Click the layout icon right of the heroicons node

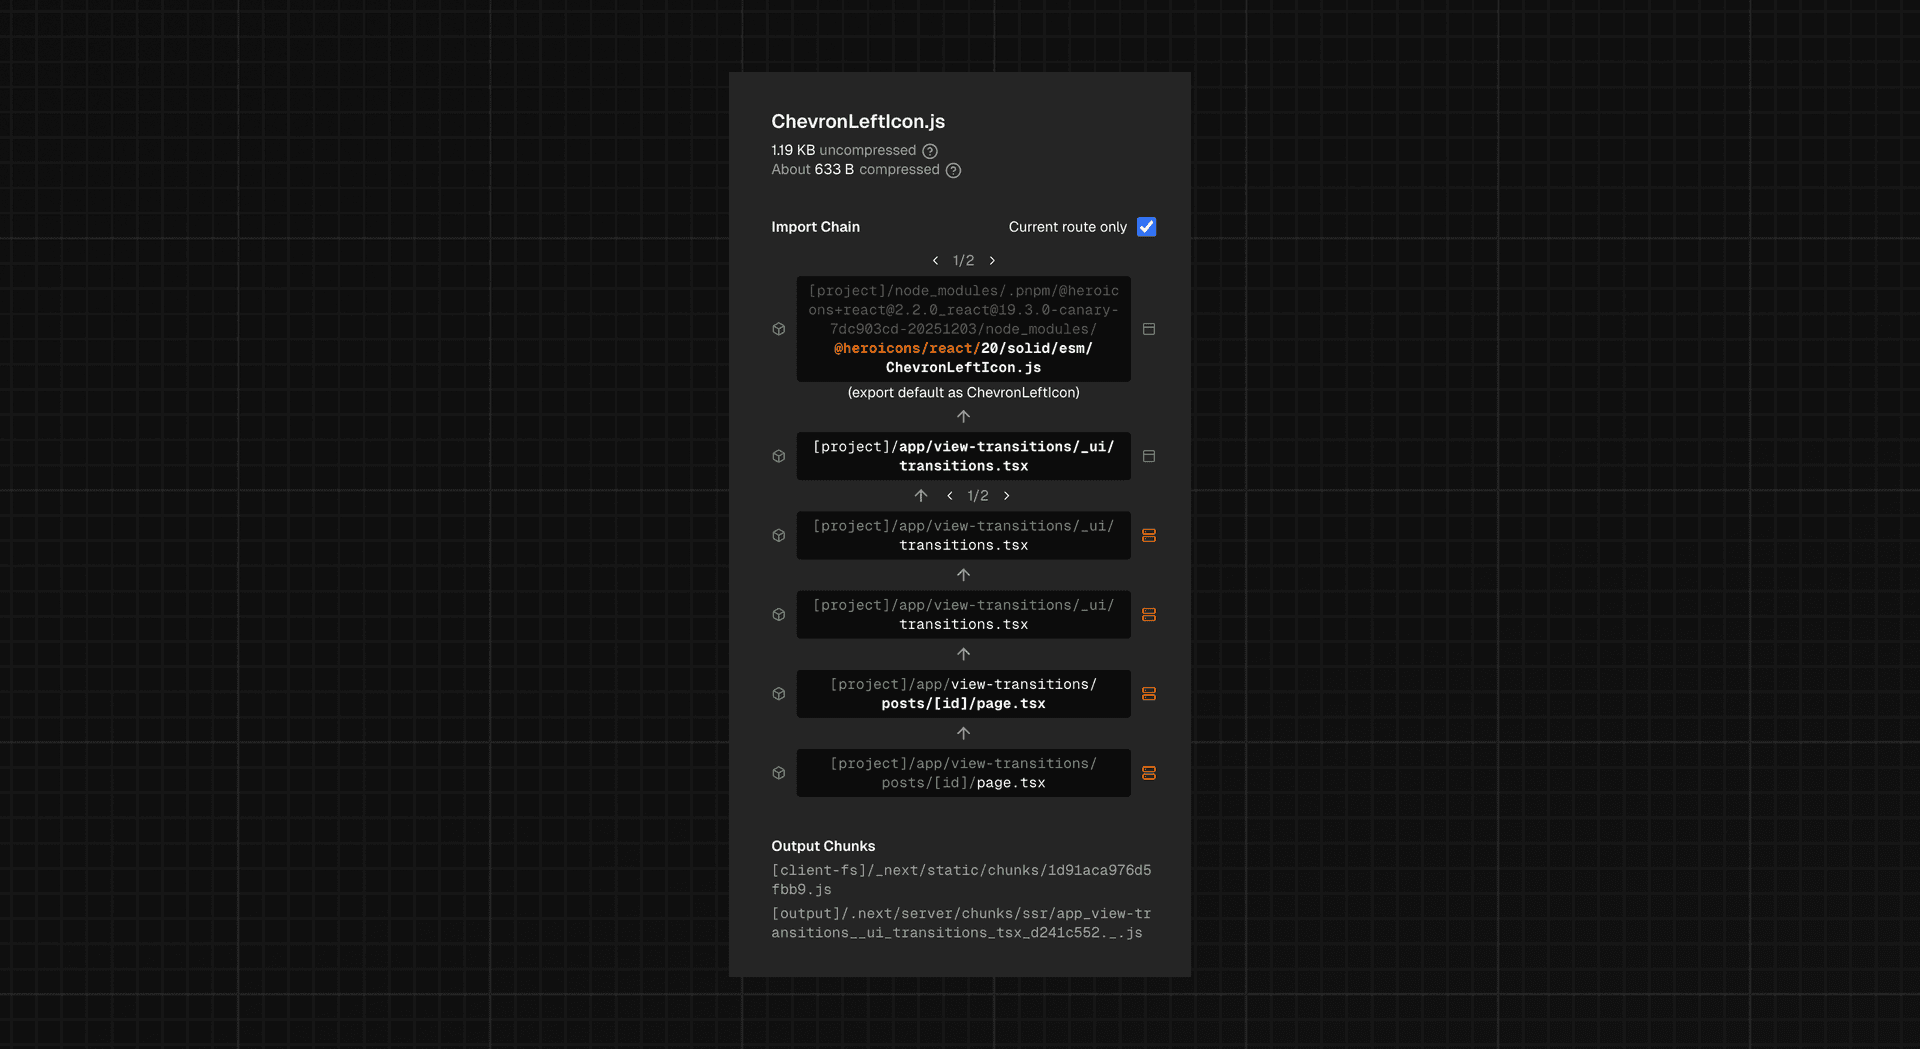coord(1148,329)
